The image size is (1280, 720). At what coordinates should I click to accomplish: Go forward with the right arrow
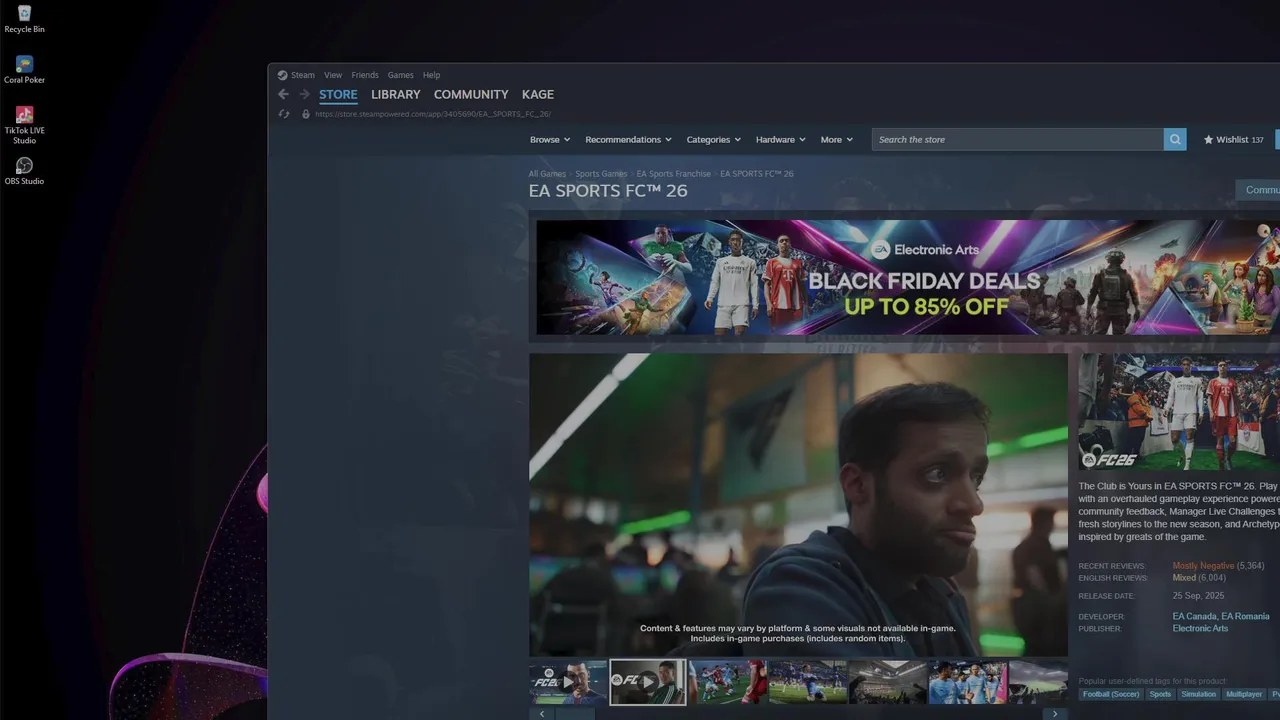click(x=304, y=94)
